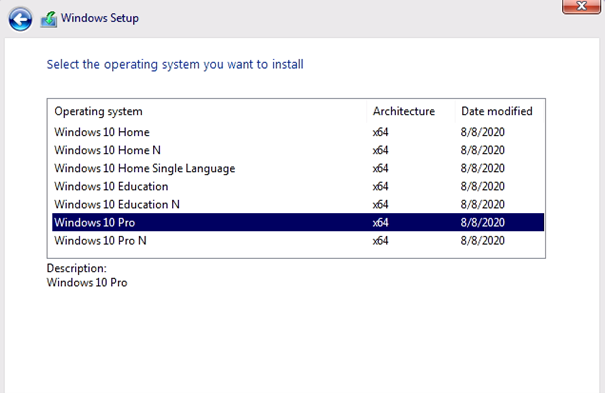This screenshot has width=605, height=393.
Task: Click the Operating system column header
Action: point(209,111)
